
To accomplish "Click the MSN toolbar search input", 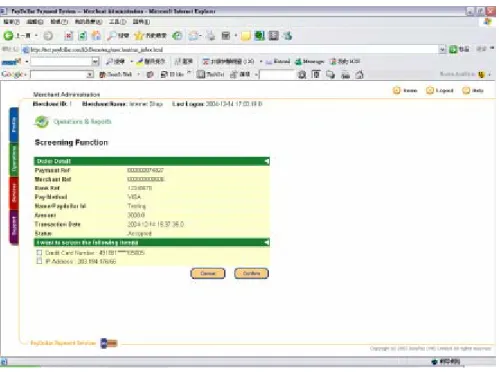I will (61, 61).
